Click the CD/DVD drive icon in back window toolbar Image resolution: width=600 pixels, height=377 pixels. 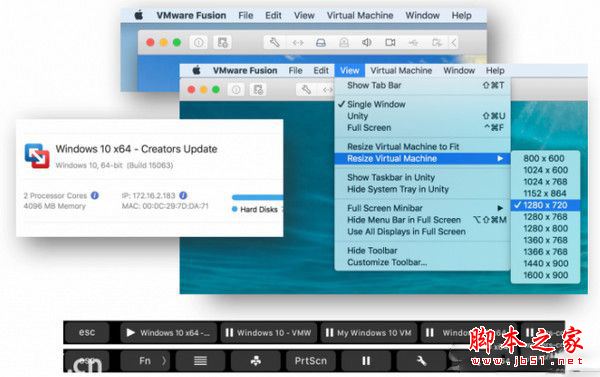click(344, 42)
